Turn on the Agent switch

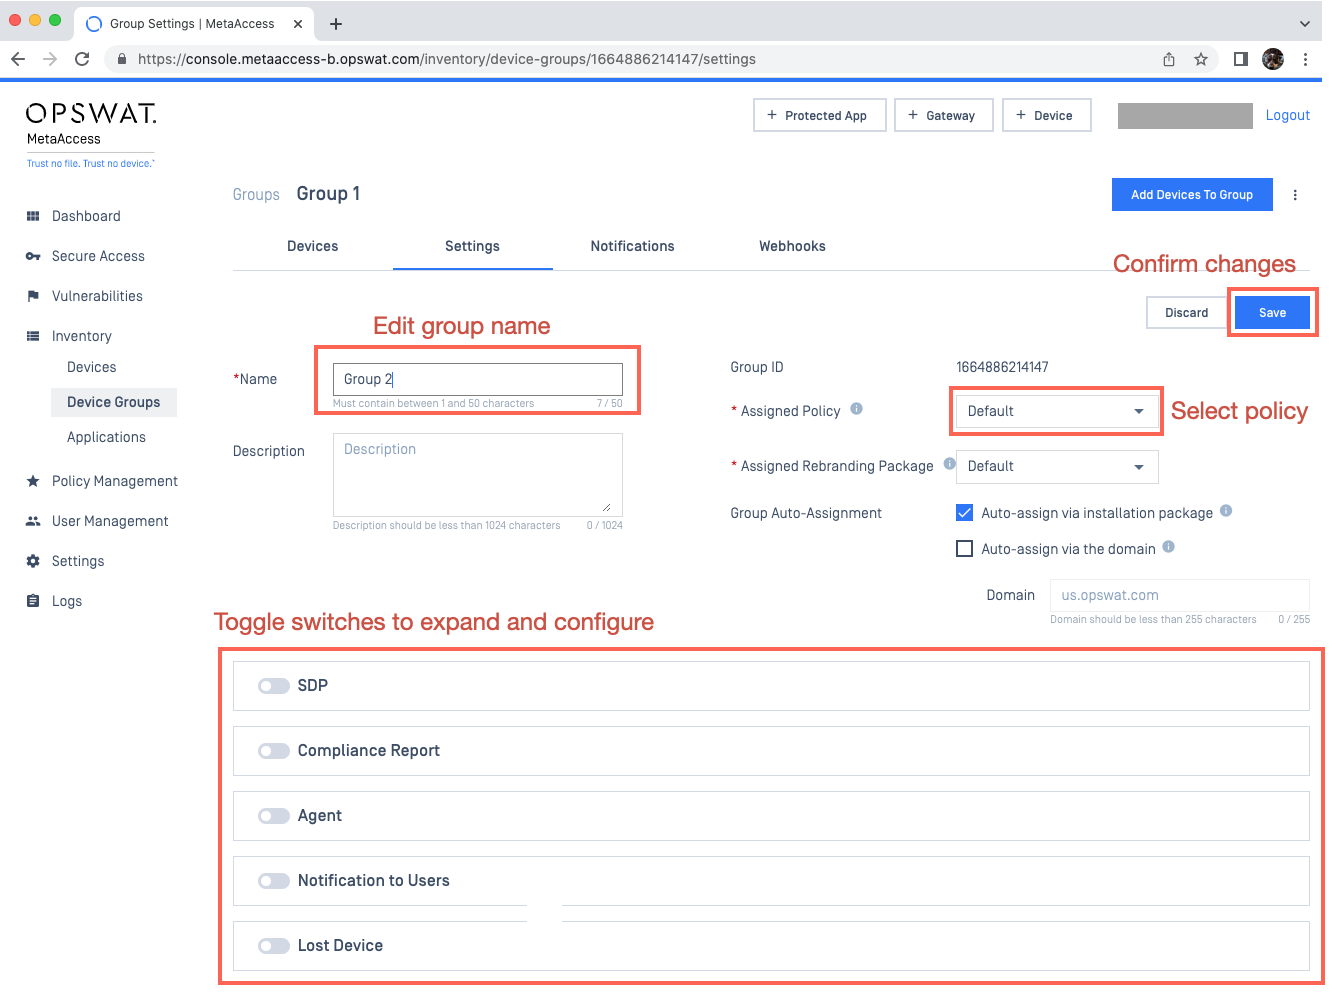(x=273, y=816)
